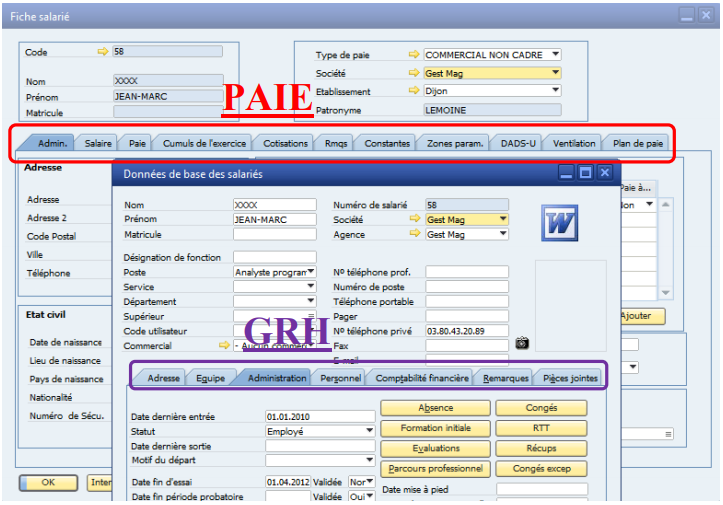This screenshot has width=723, height=505.
Task: Click the Patronyme LEMOINE field
Action: 492,110
